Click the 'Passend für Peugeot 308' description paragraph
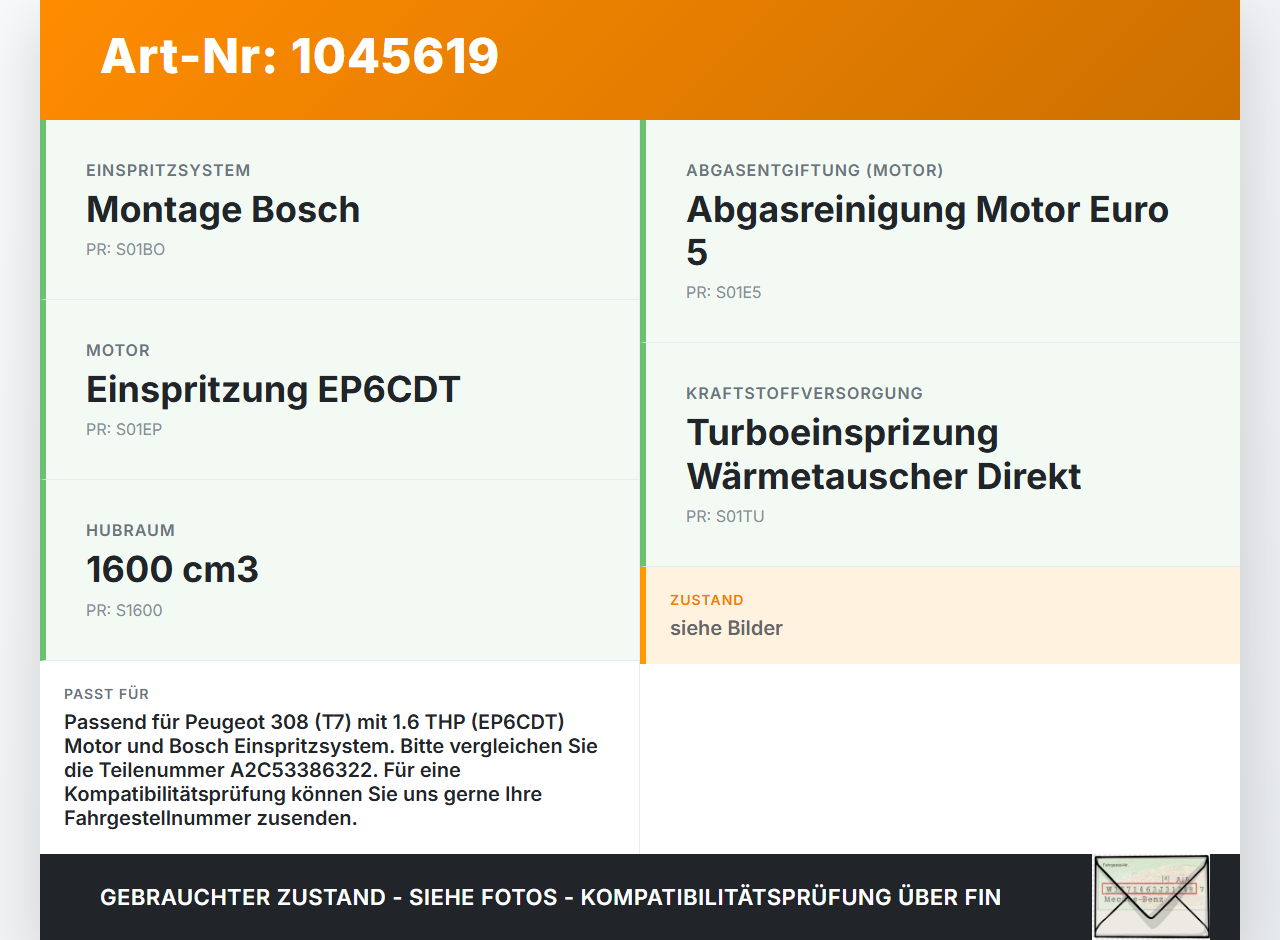Viewport: 1280px width, 940px height. (x=331, y=770)
